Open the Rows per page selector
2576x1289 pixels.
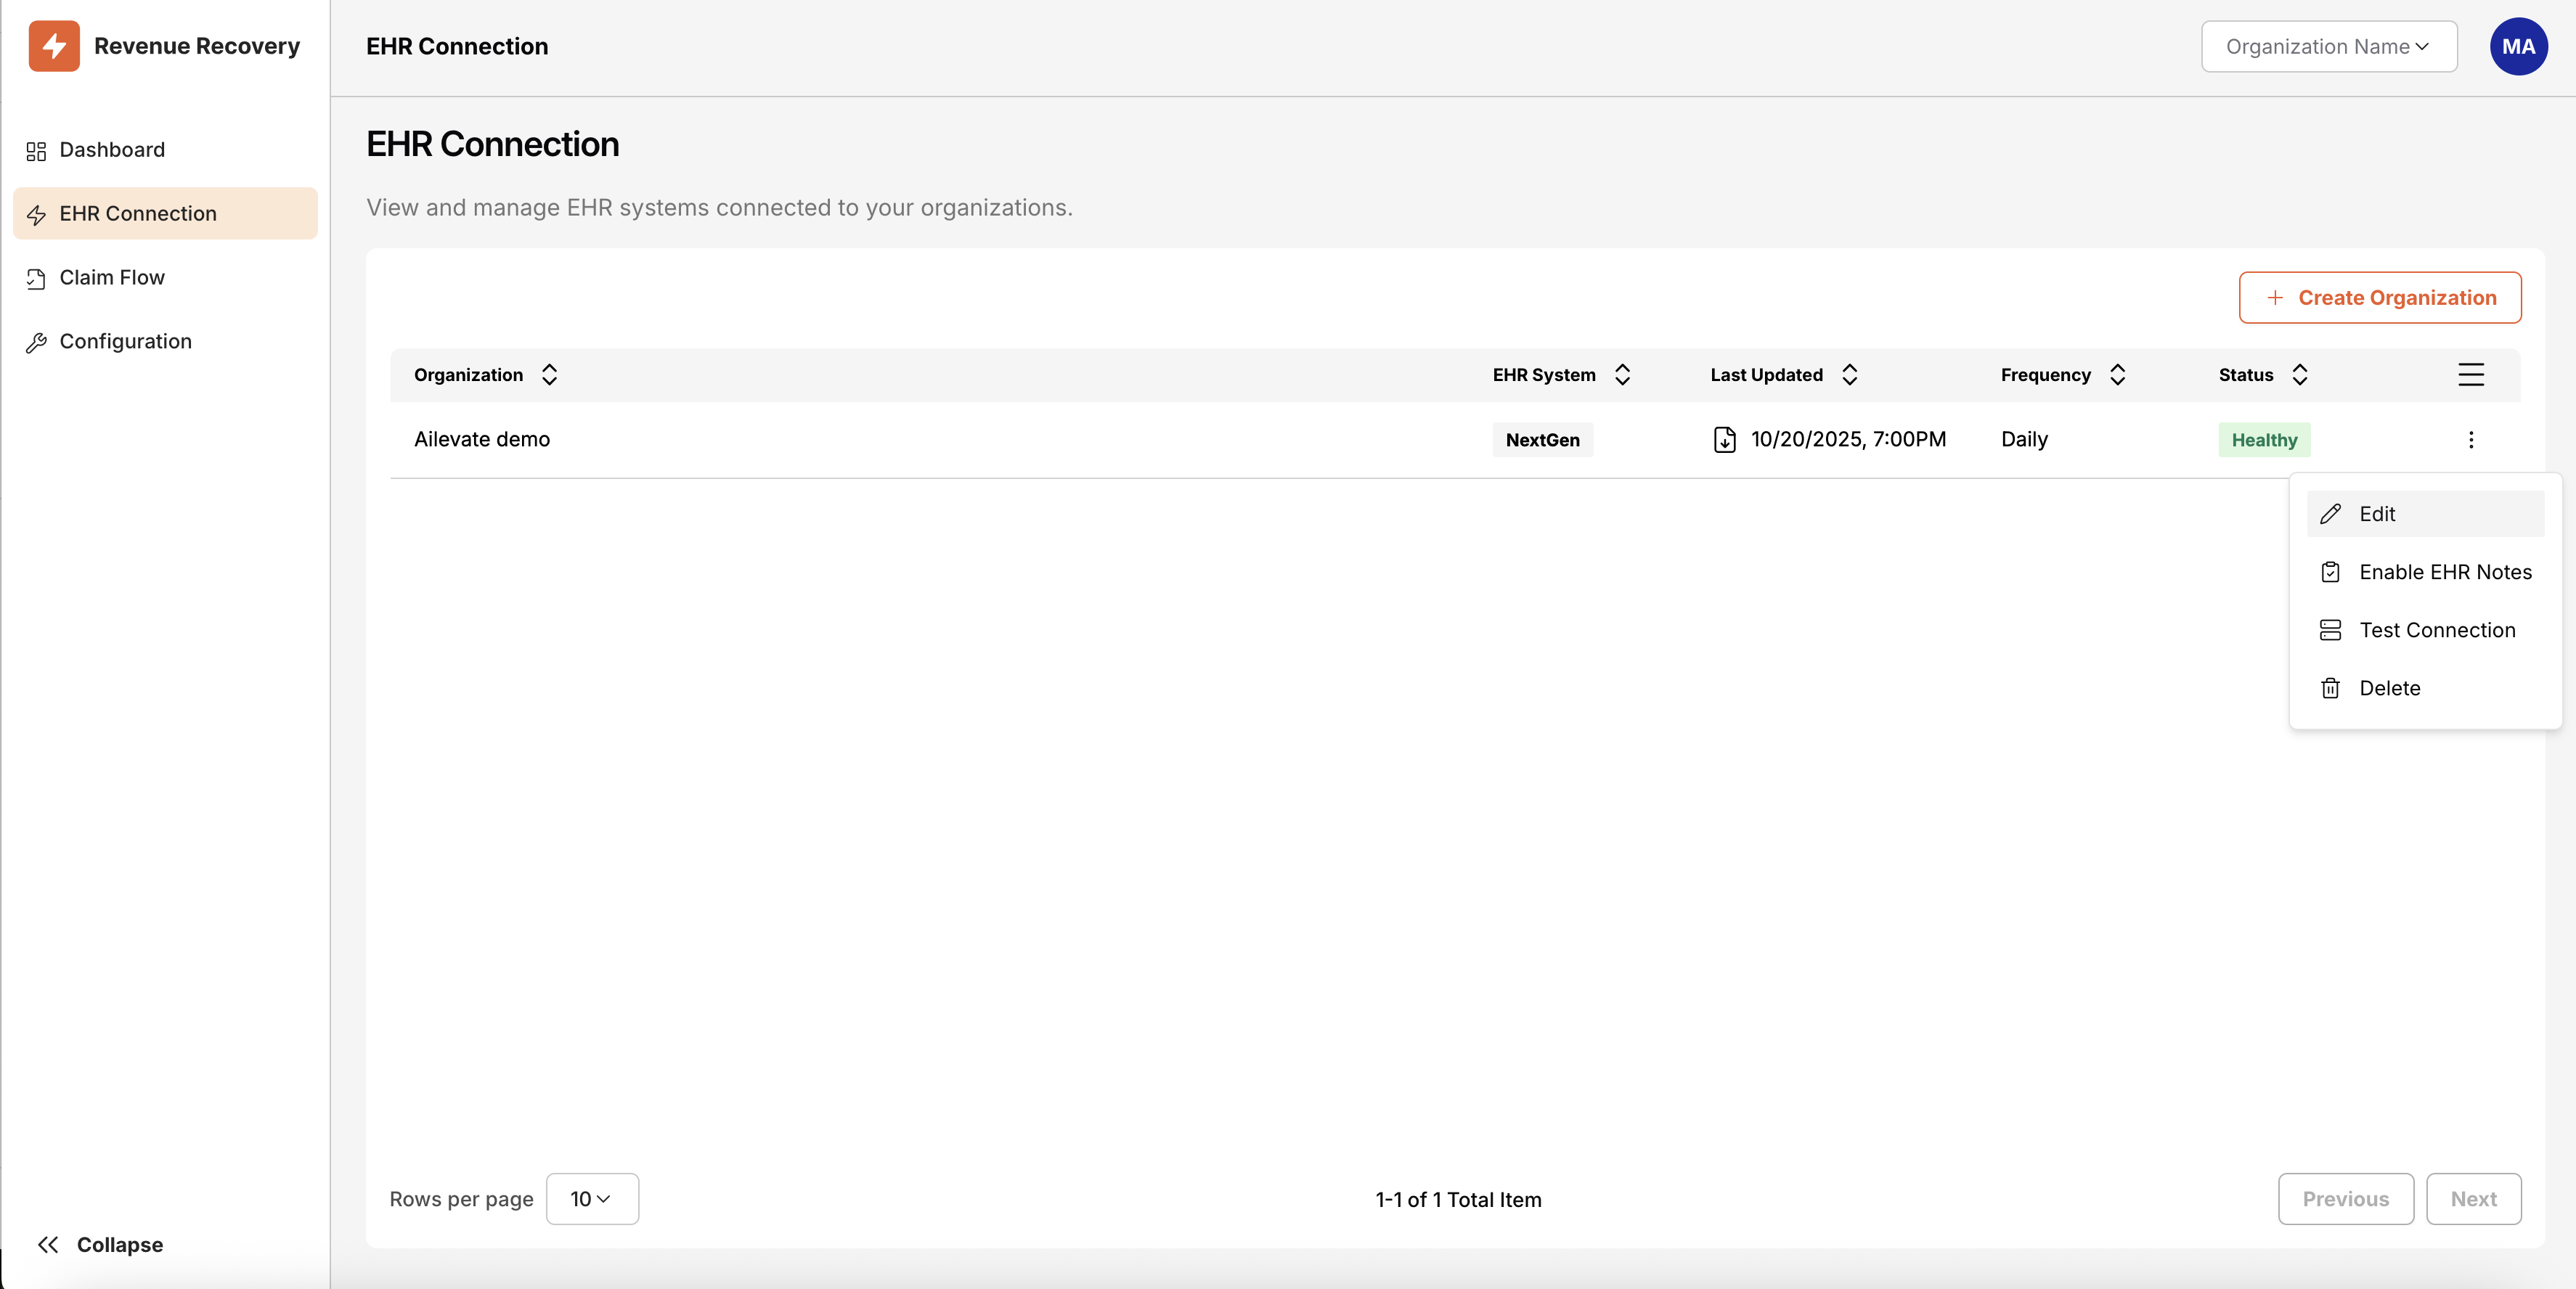(x=592, y=1198)
